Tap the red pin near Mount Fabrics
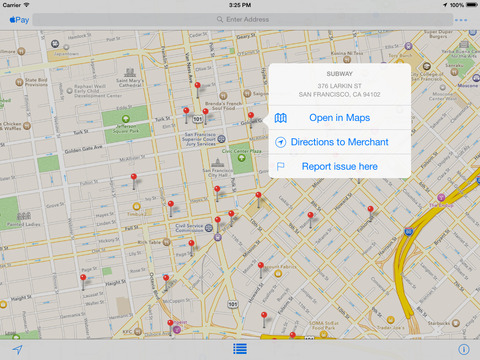The height and width of the screenshot is (360, 480). click(x=261, y=266)
